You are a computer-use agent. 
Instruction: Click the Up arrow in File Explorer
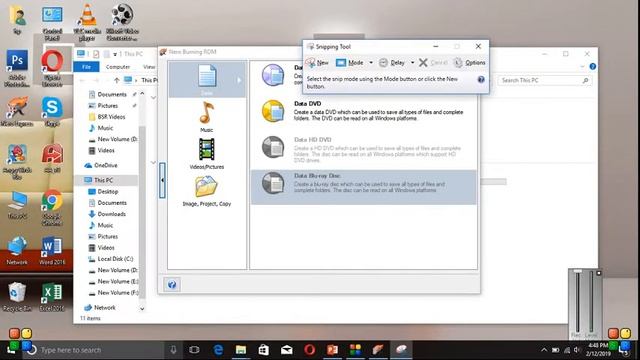click(117, 80)
